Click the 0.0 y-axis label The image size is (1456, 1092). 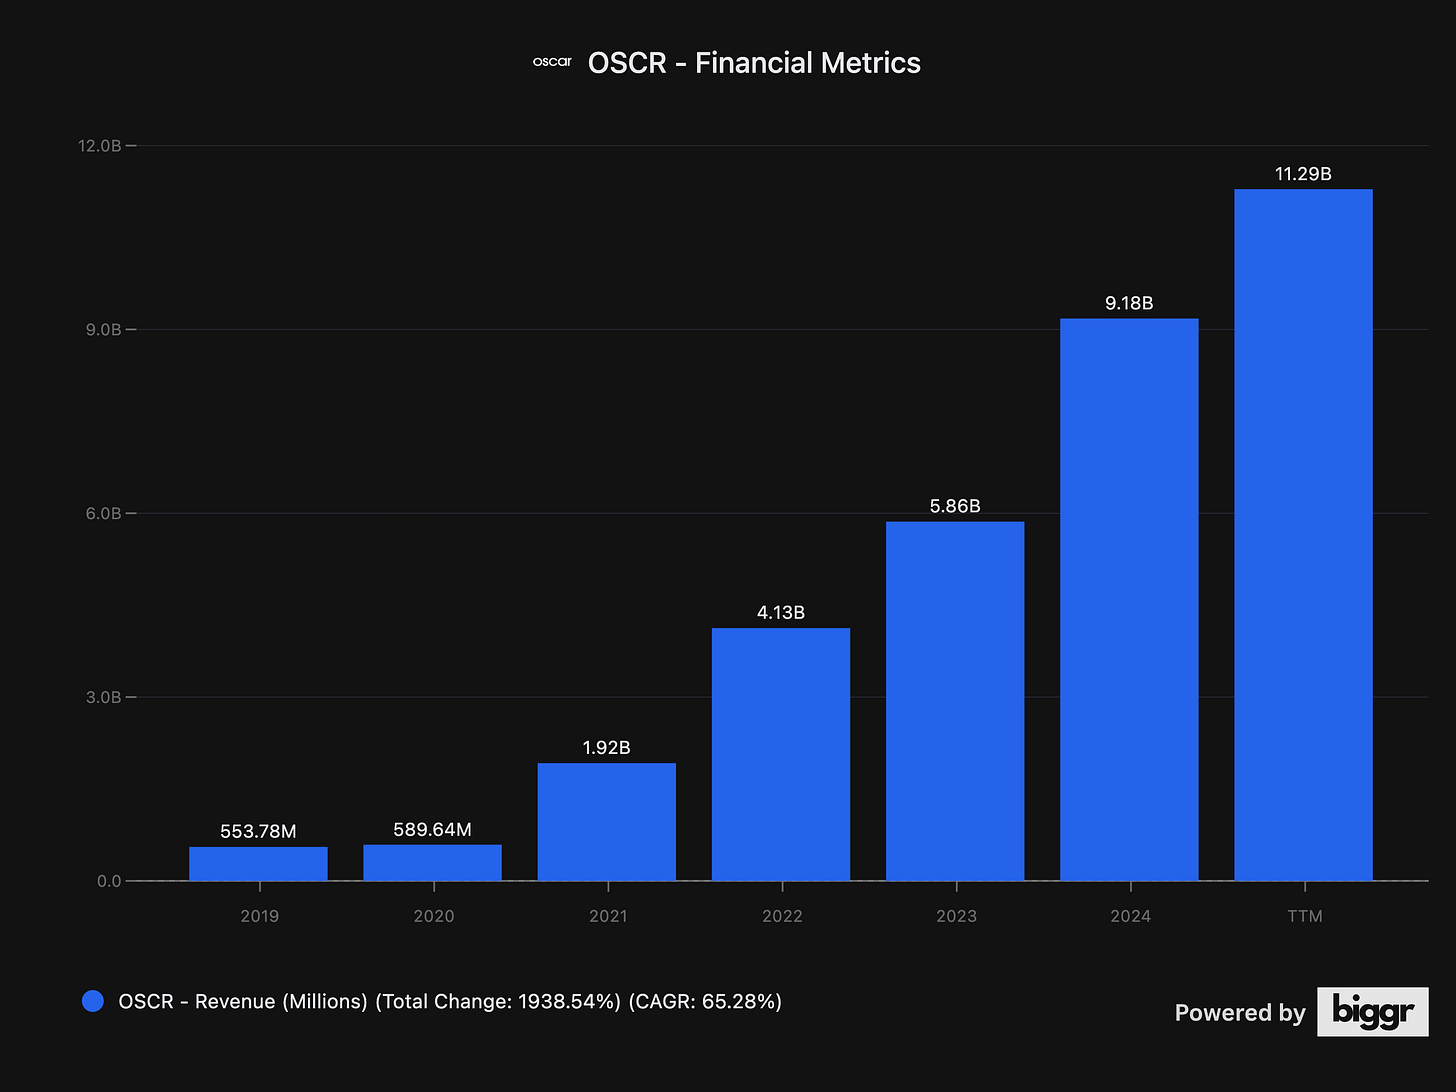tap(109, 881)
